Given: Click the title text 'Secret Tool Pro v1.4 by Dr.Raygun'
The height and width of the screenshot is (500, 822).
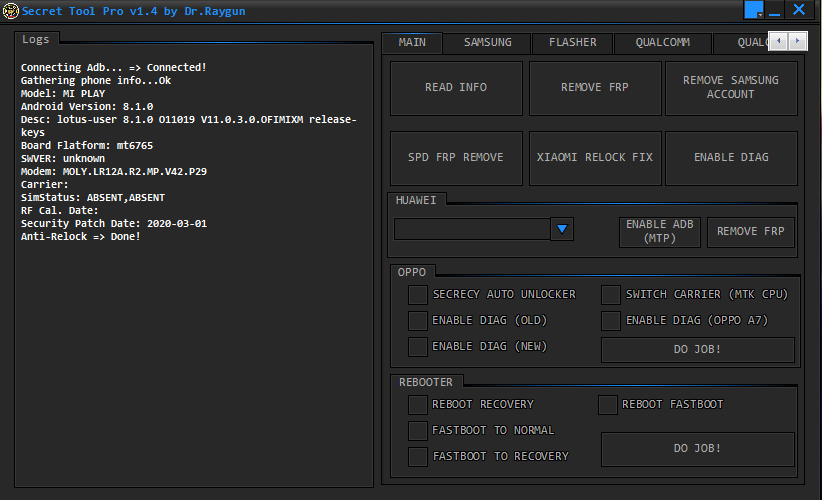Looking at the screenshot, I should (134, 11).
